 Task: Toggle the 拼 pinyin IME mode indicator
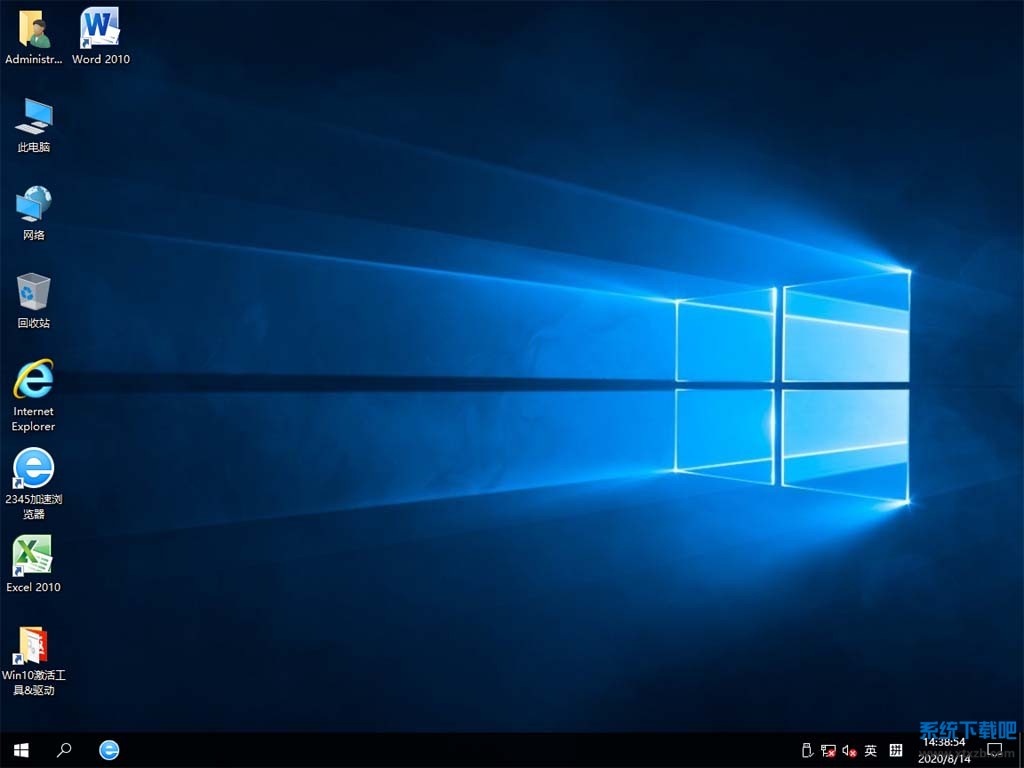pyautogui.click(x=896, y=750)
